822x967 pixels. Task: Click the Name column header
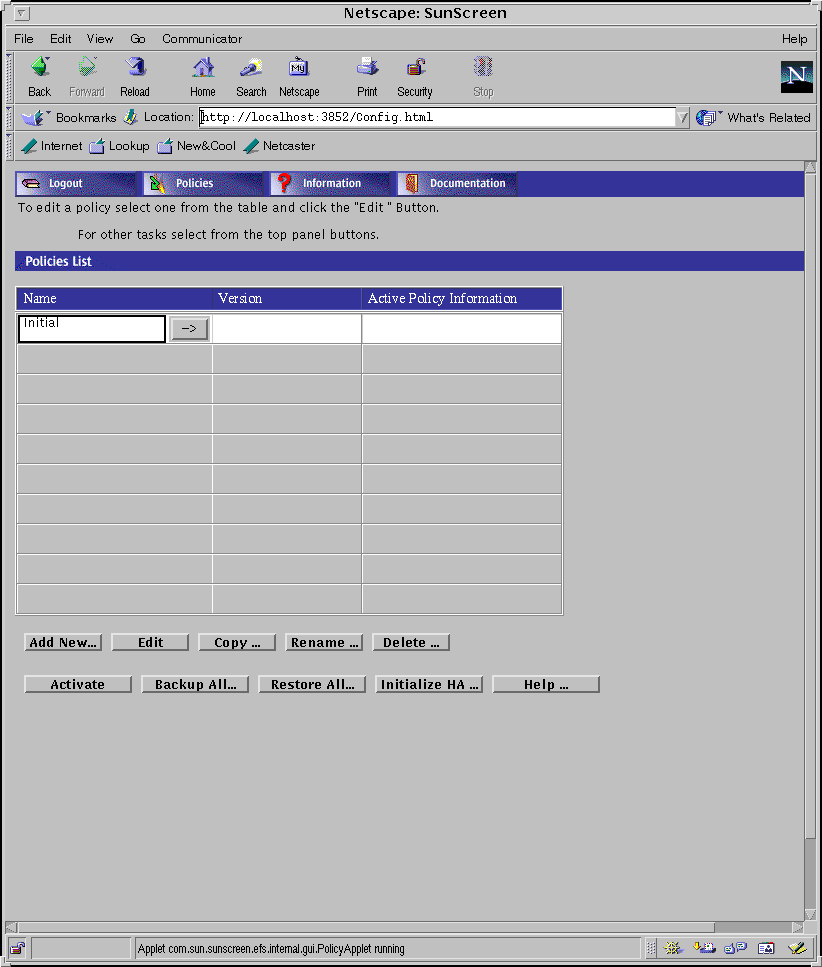[x=115, y=298]
